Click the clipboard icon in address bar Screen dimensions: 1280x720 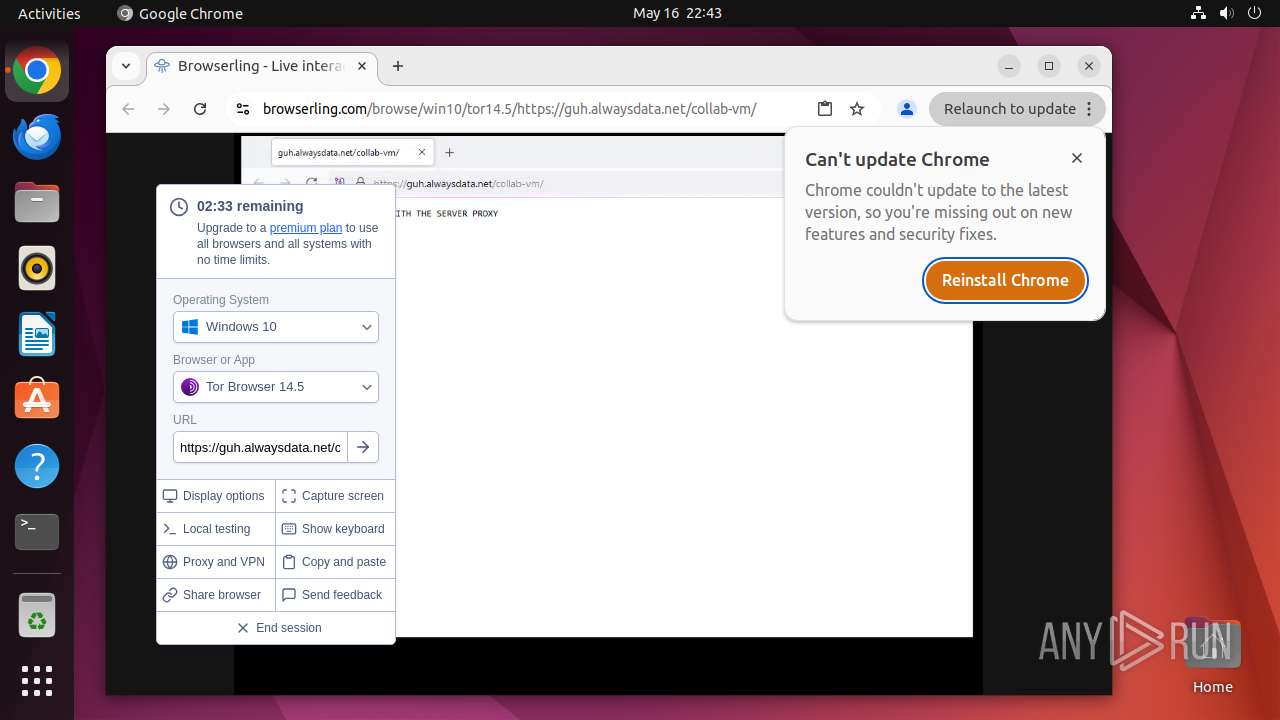825,109
